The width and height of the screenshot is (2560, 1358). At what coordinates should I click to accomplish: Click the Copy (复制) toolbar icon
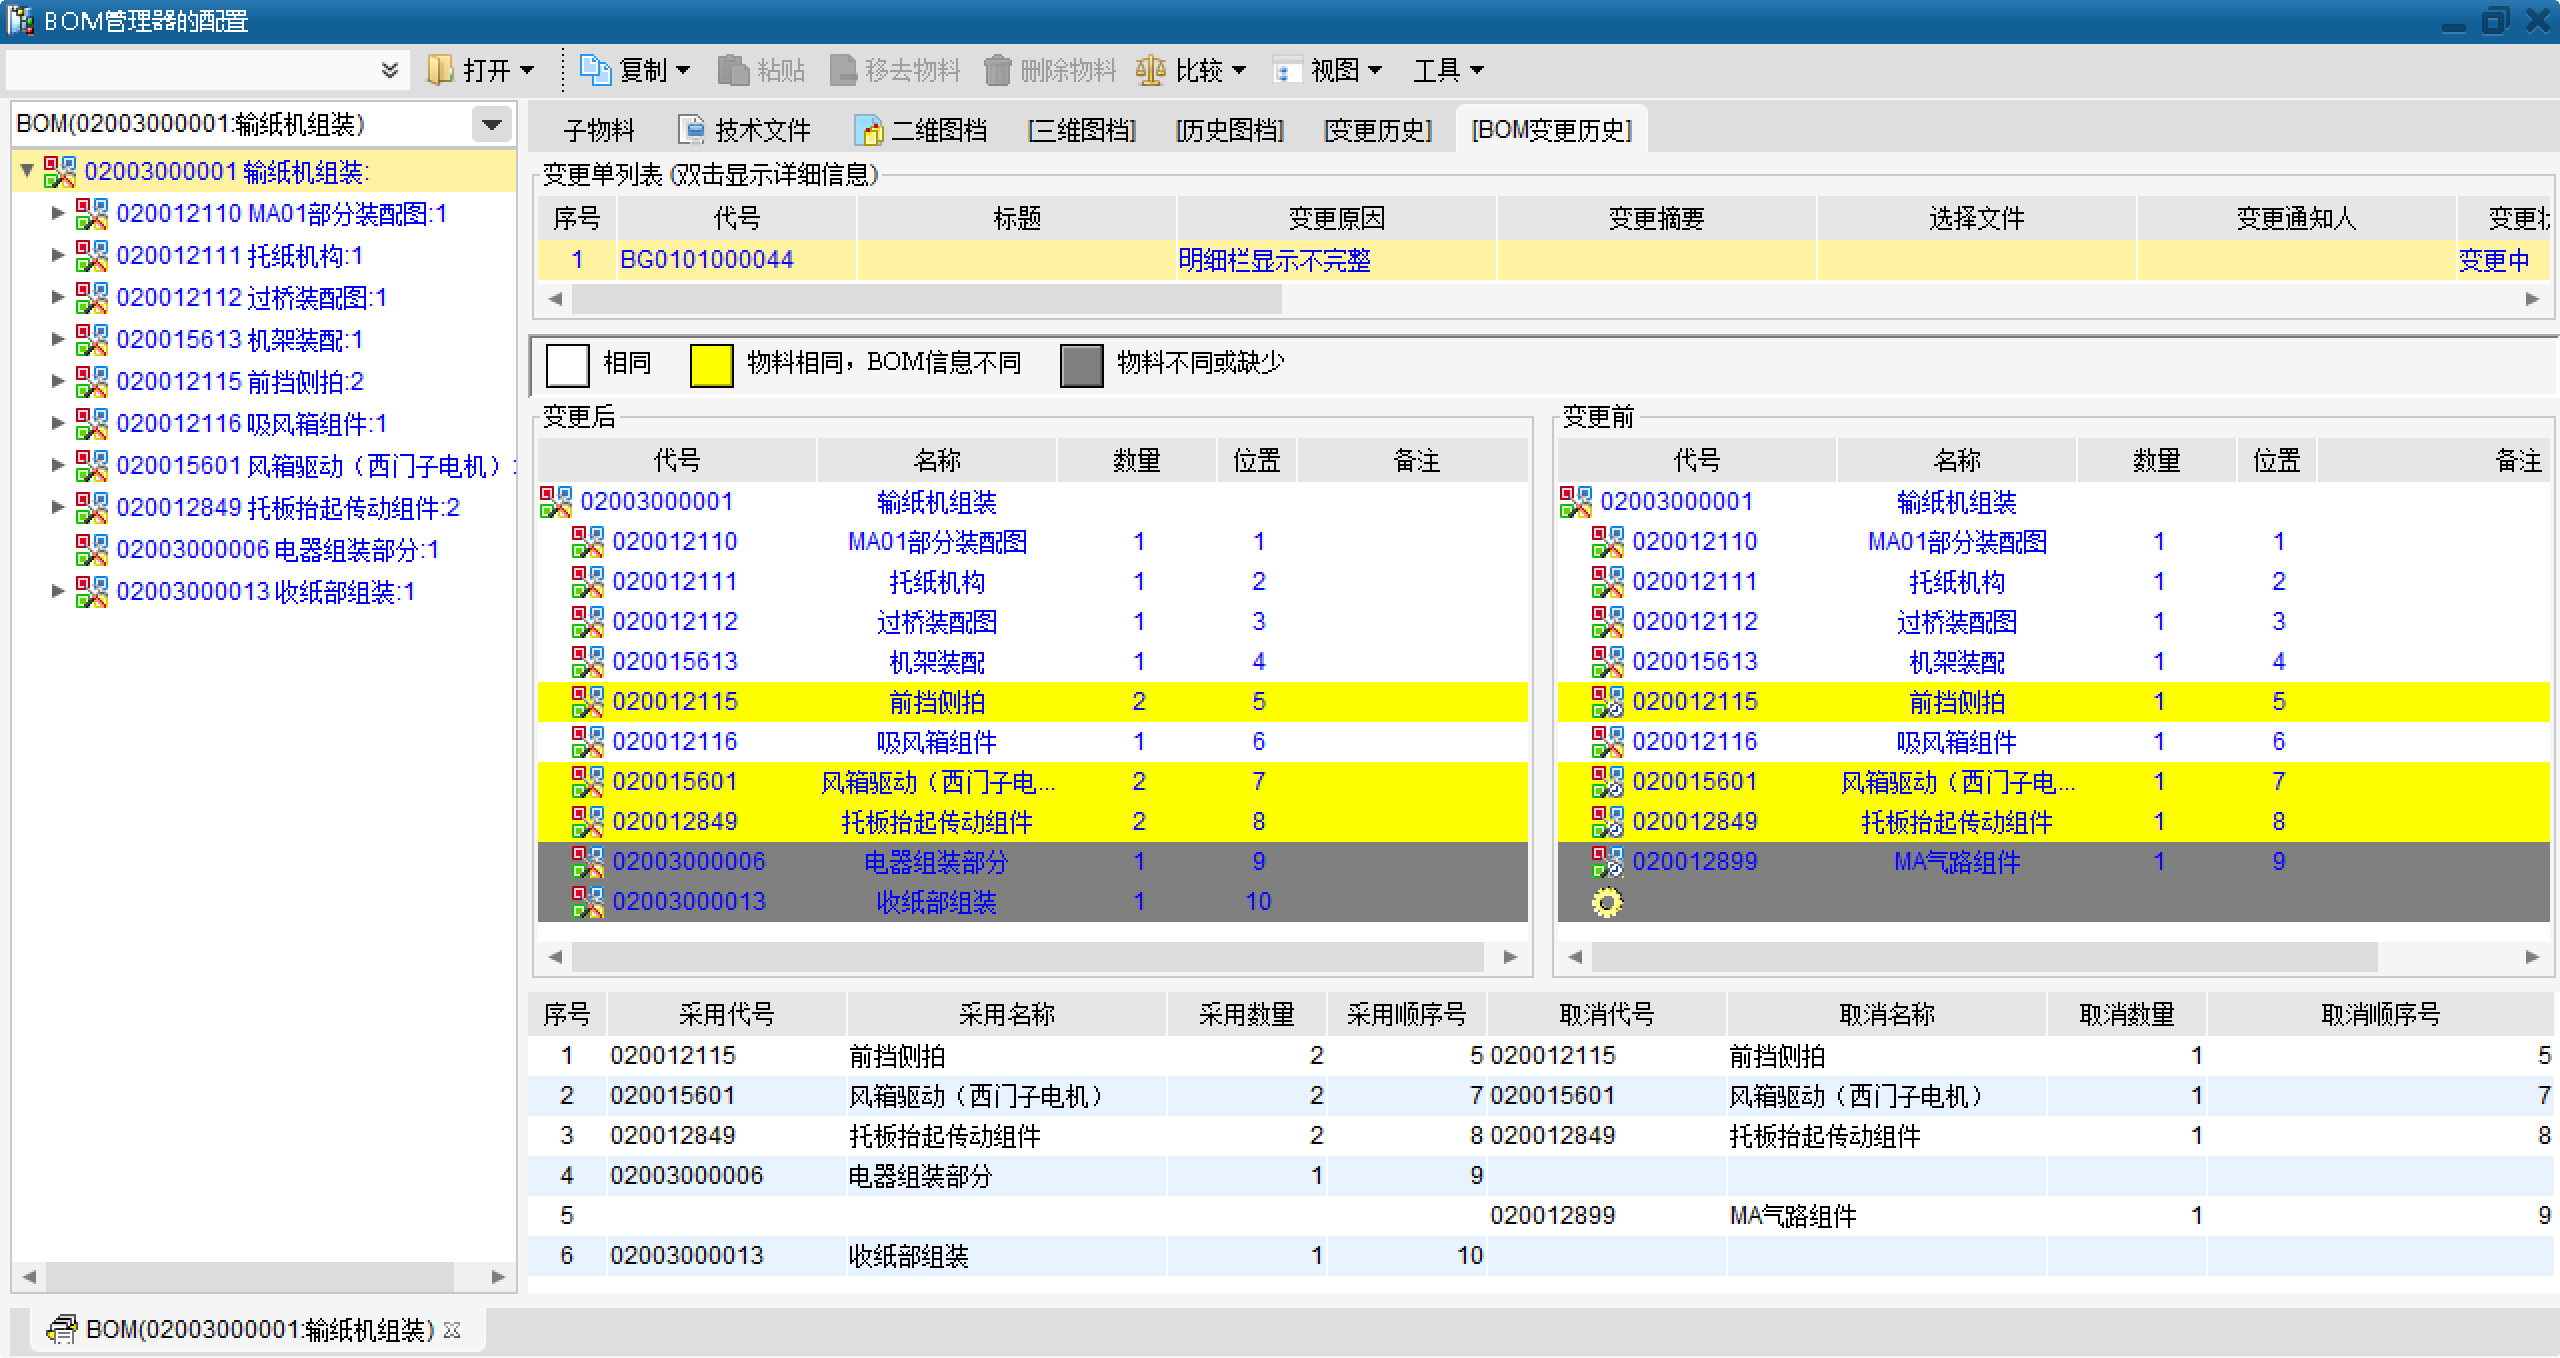[x=596, y=70]
